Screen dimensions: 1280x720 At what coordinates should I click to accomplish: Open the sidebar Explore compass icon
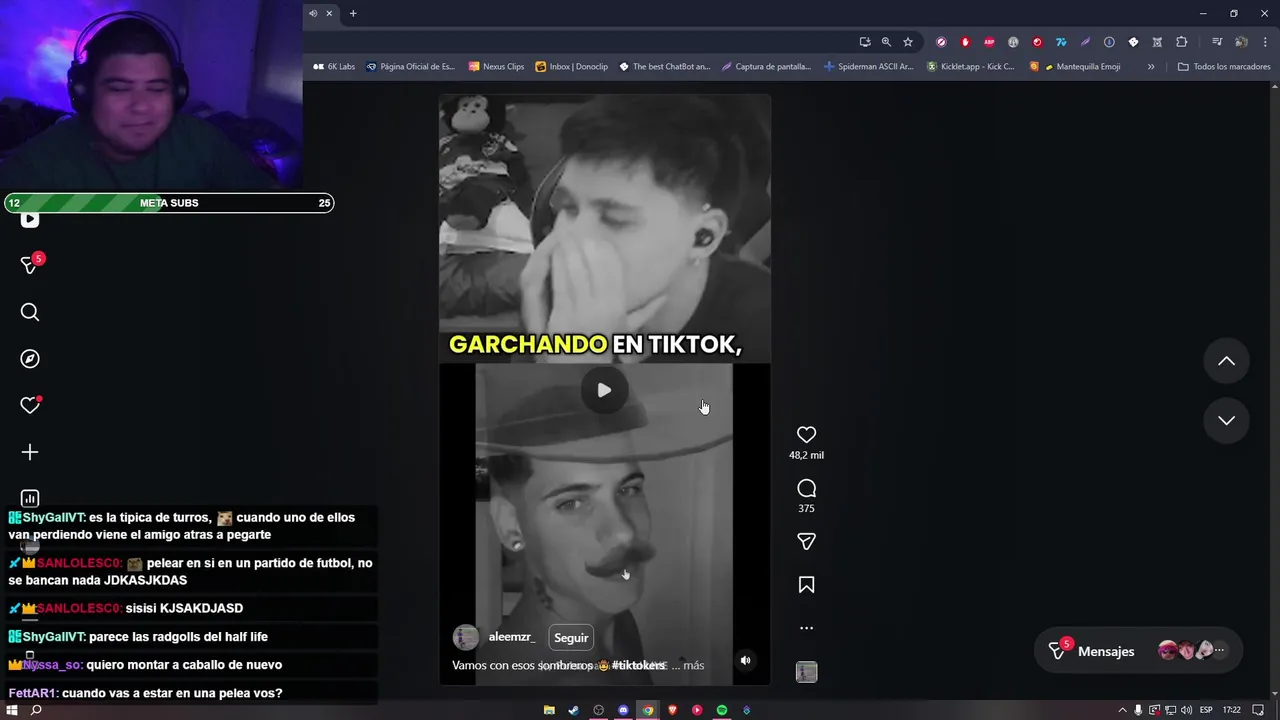[30, 359]
